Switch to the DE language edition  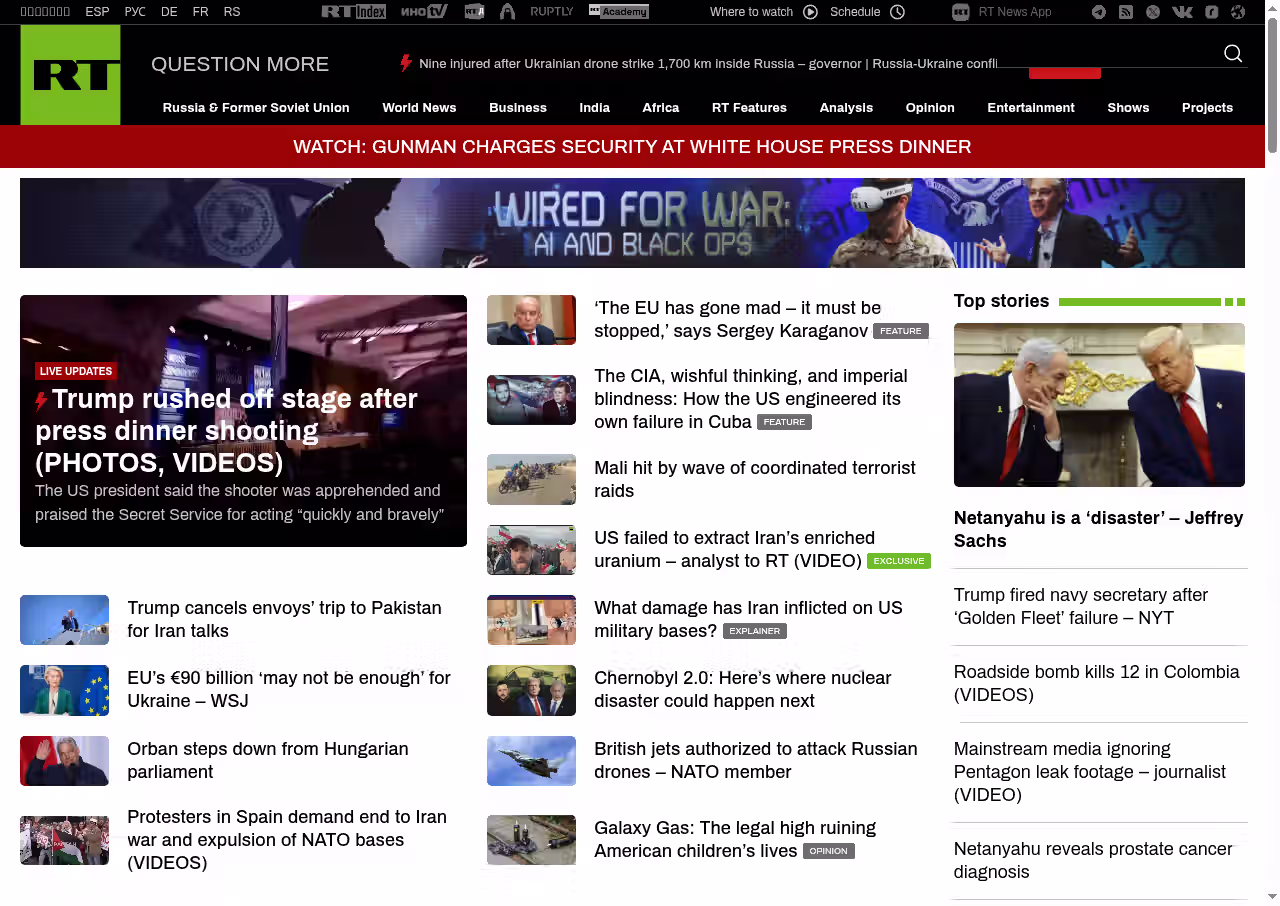[169, 12]
